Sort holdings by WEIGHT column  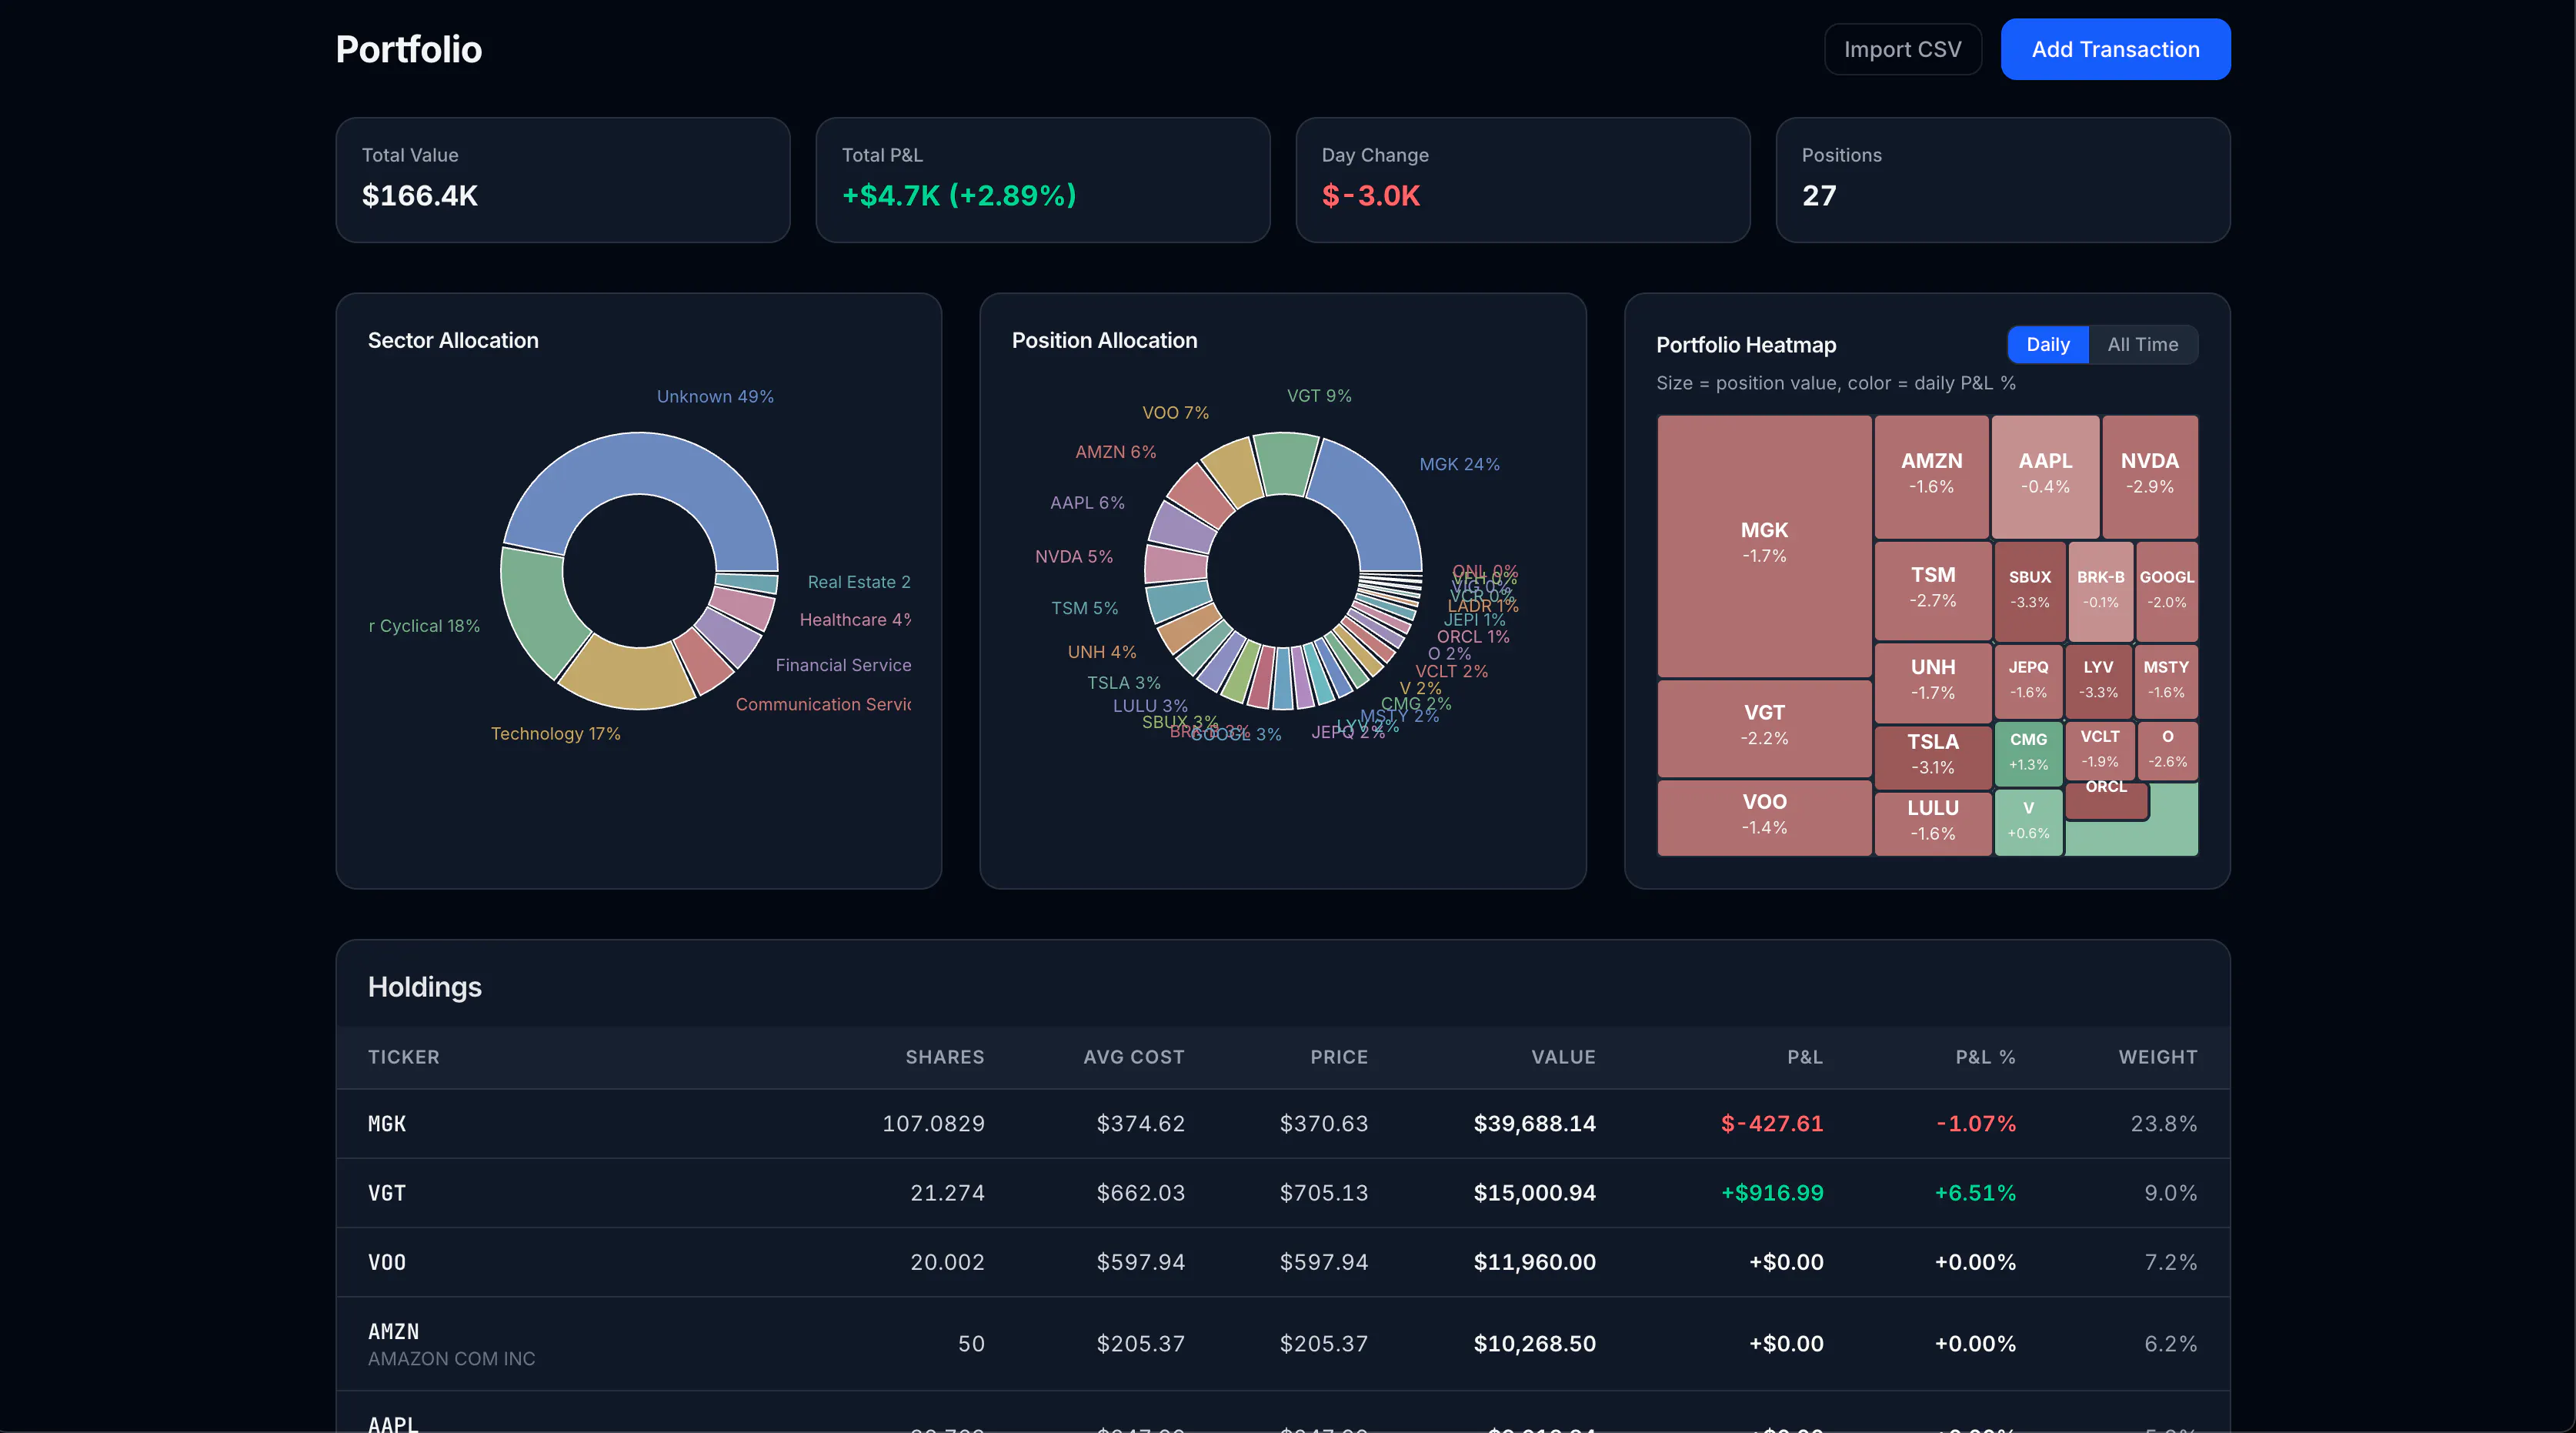[x=2157, y=1057]
